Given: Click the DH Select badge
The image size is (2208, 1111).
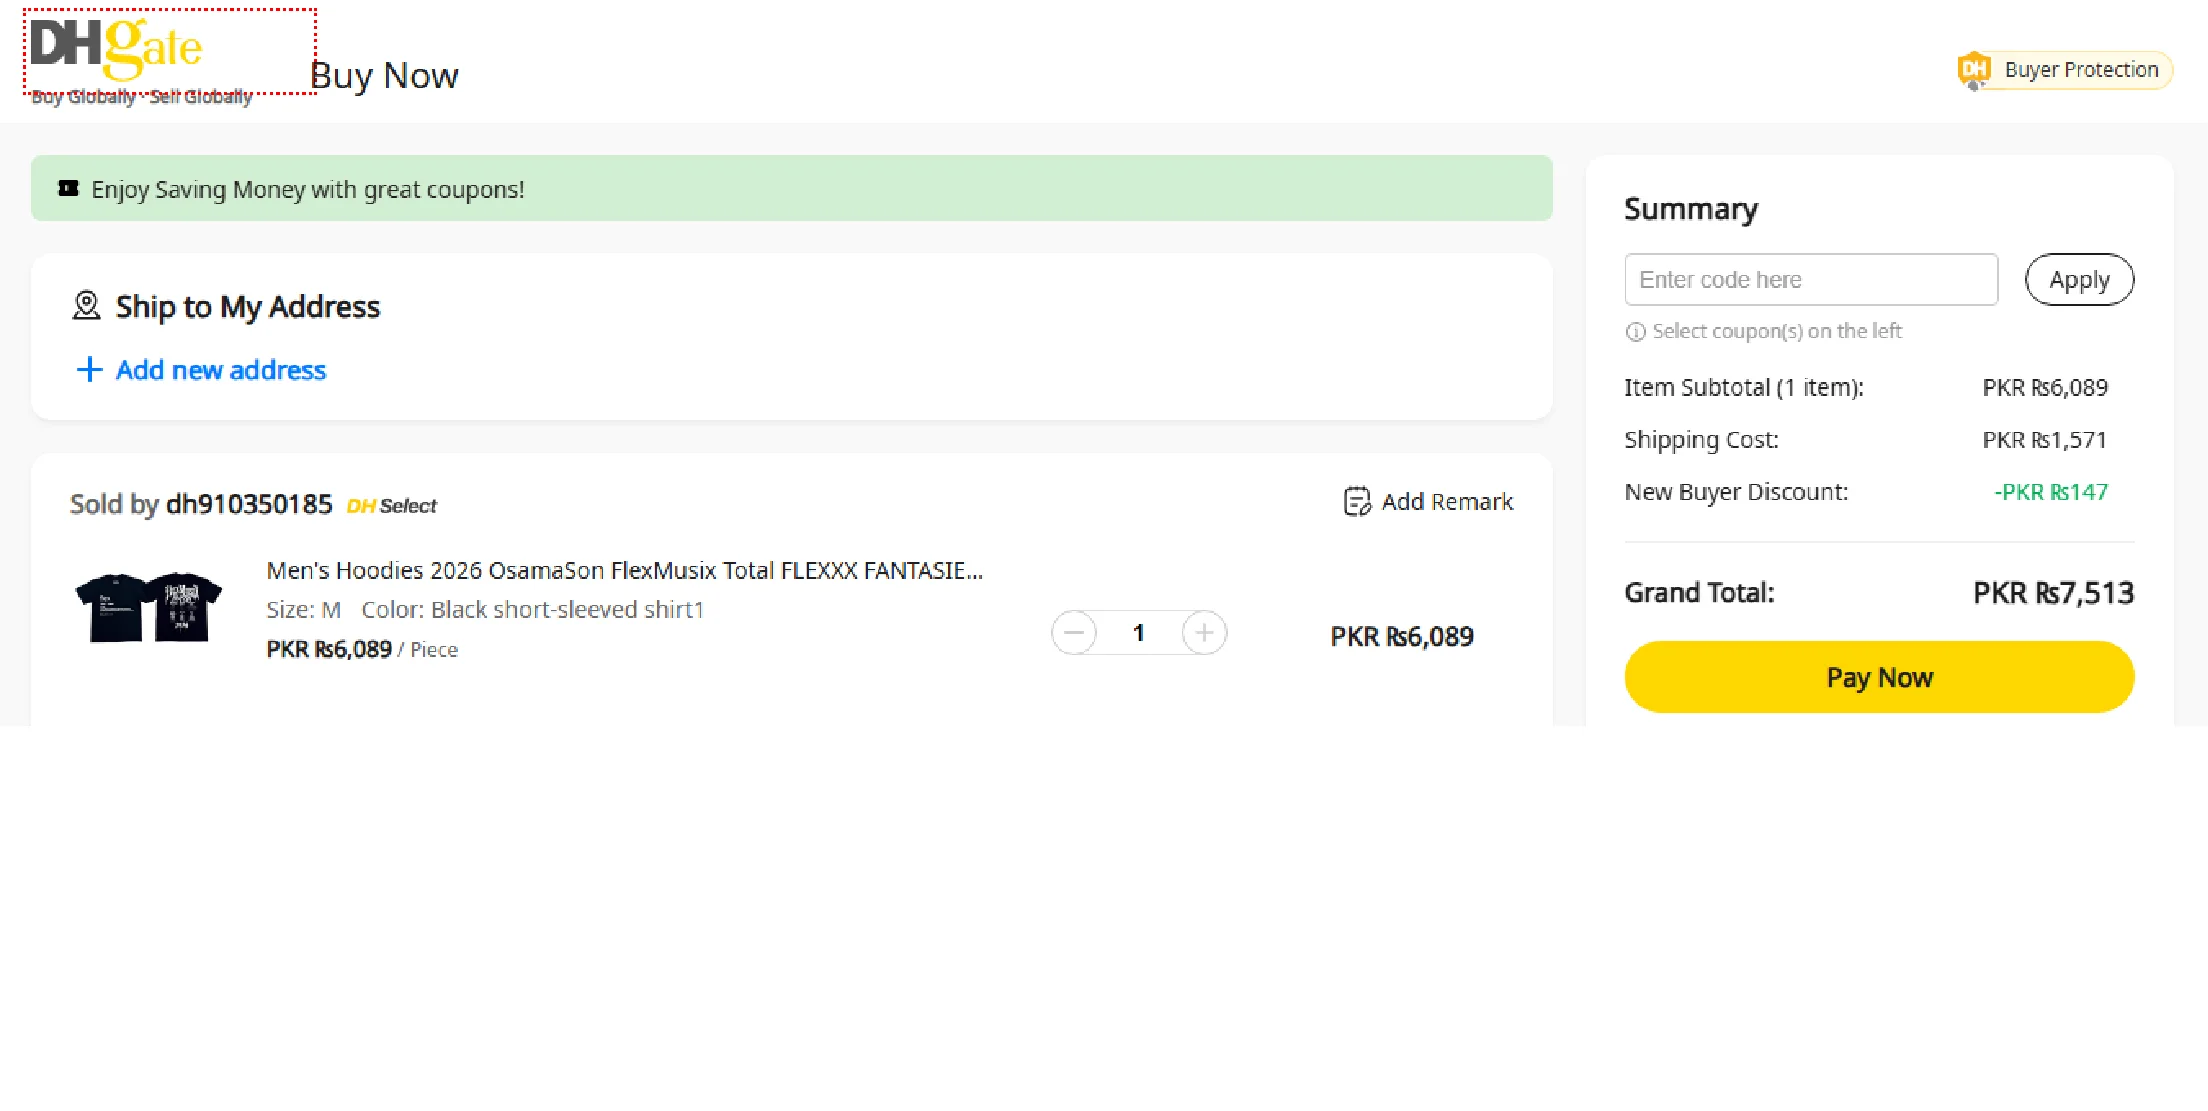Looking at the screenshot, I should [x=392, y=506].
